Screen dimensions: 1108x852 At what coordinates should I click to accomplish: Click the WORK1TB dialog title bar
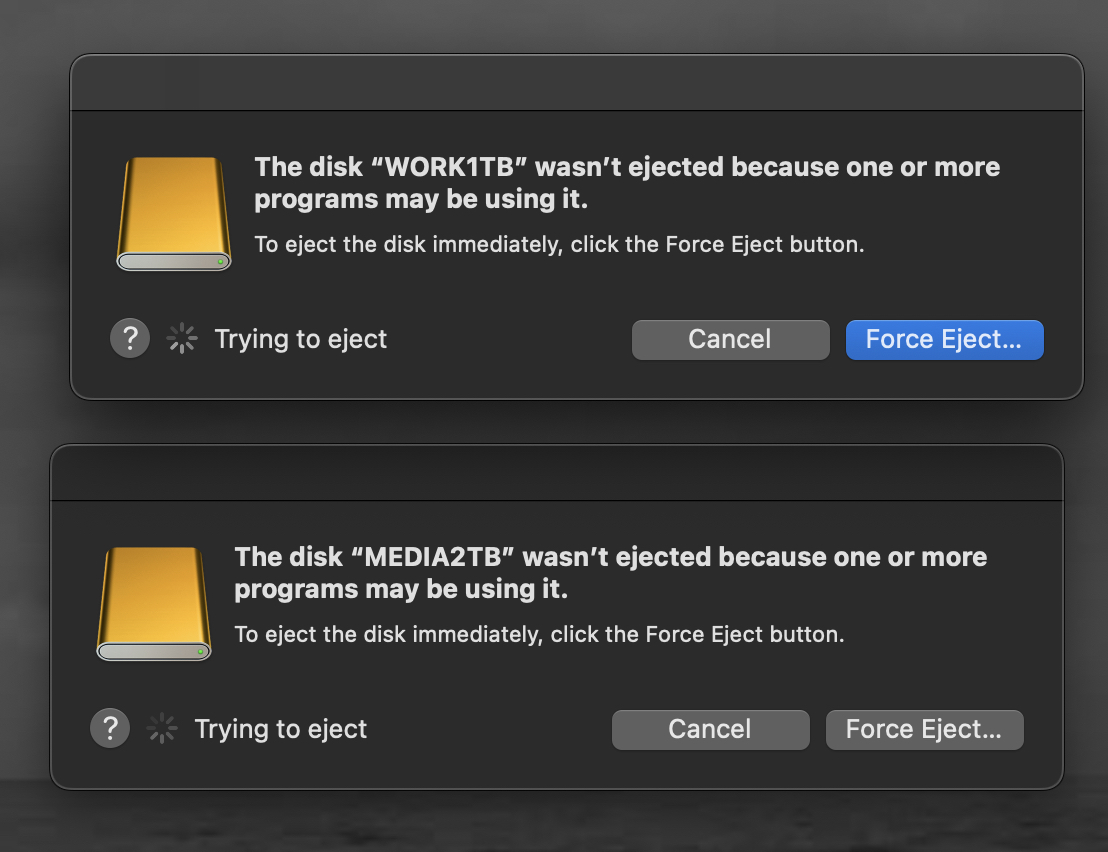tap(577, 83)
